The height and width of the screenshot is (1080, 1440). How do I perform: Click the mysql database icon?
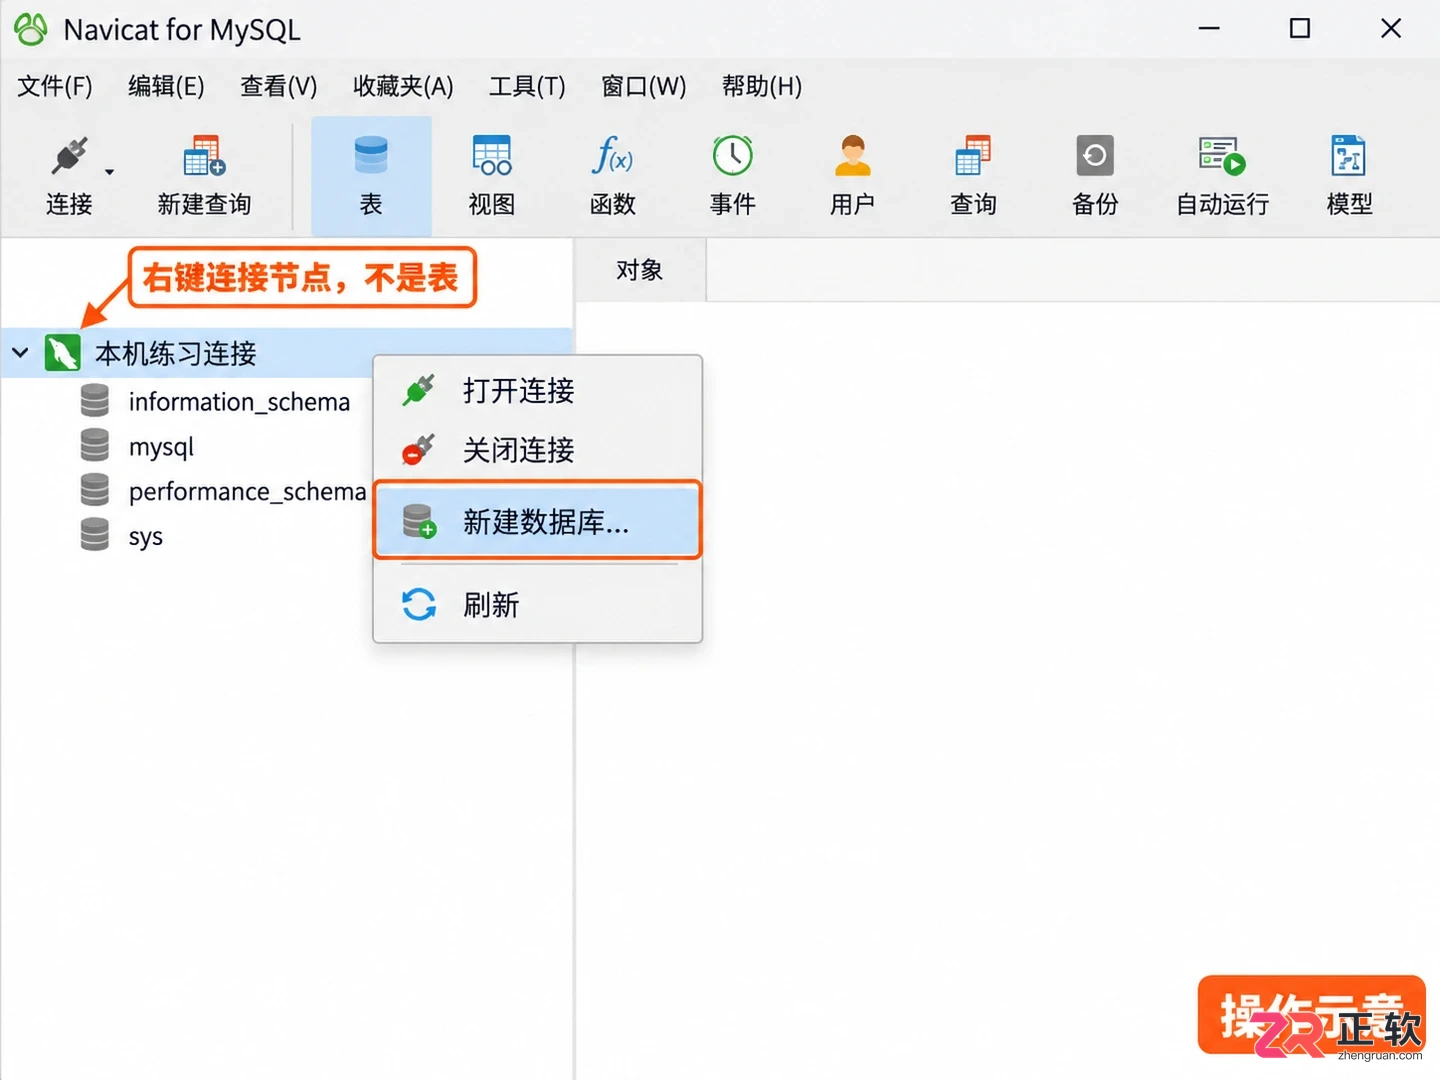click(x=95, y=446)
